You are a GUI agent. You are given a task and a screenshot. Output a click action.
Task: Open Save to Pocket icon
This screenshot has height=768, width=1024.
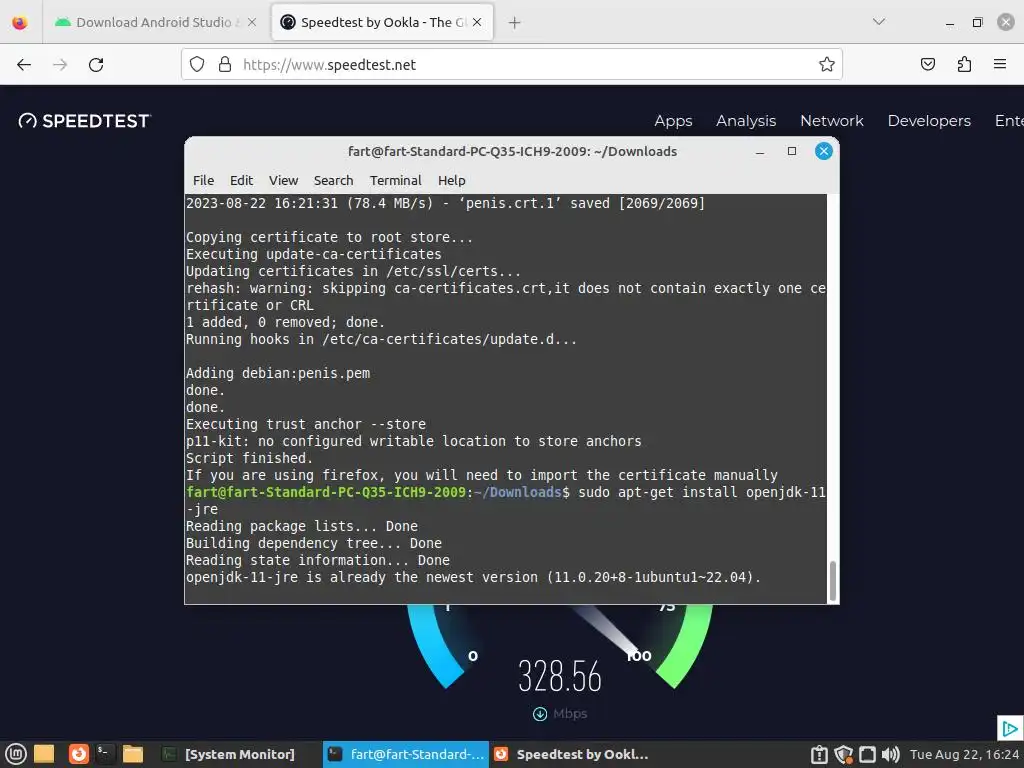point(928,64)
